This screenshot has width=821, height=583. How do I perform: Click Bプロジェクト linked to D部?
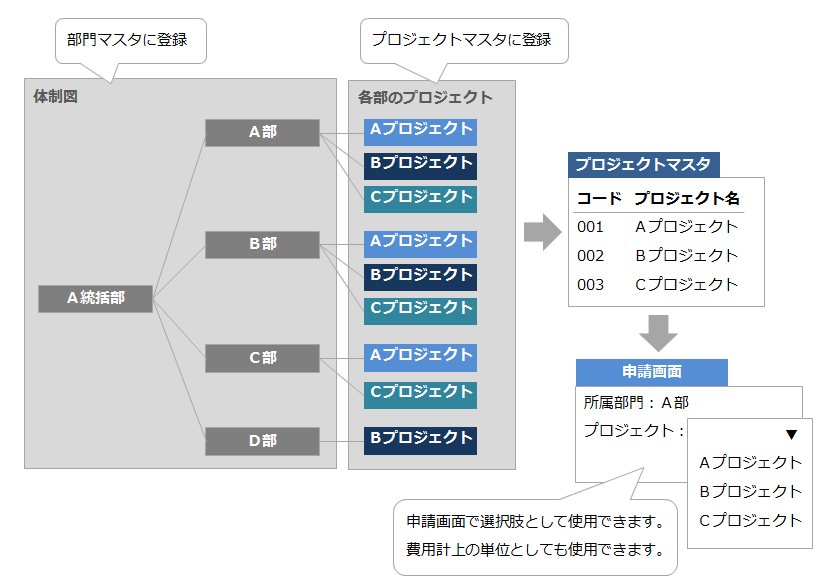[x=420, y=439]
